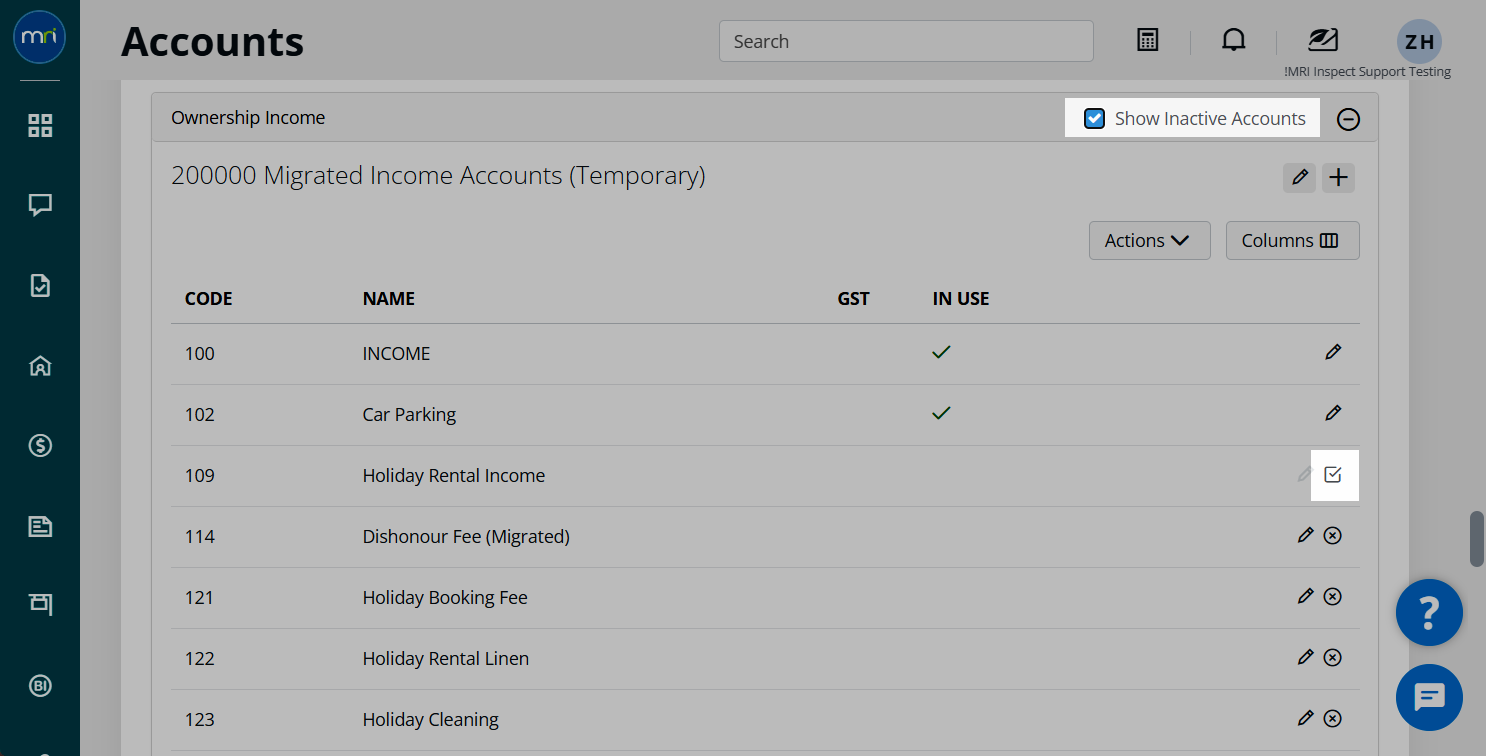Viewport: 1486px width, 756px height.
Task: Untick Show Inactive Accounts checkbox
Action: pos(1095,119)
